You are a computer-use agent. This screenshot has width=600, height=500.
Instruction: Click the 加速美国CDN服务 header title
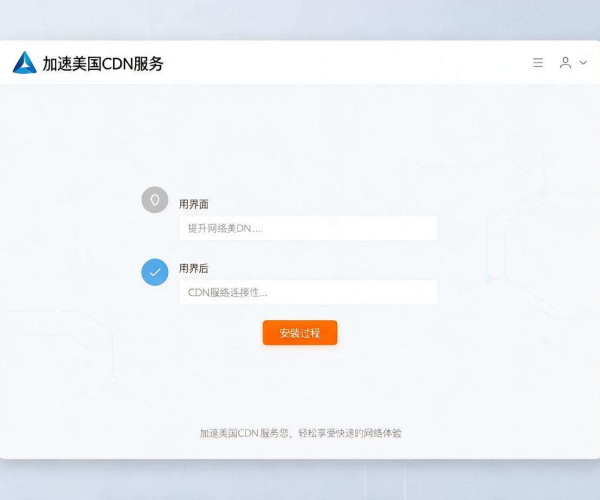point(103,64)
